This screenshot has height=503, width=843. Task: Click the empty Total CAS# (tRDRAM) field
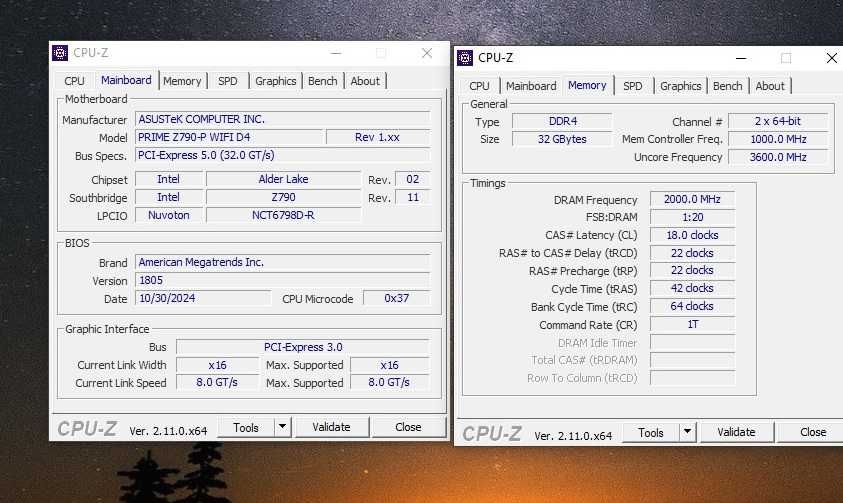click(692, 360)
